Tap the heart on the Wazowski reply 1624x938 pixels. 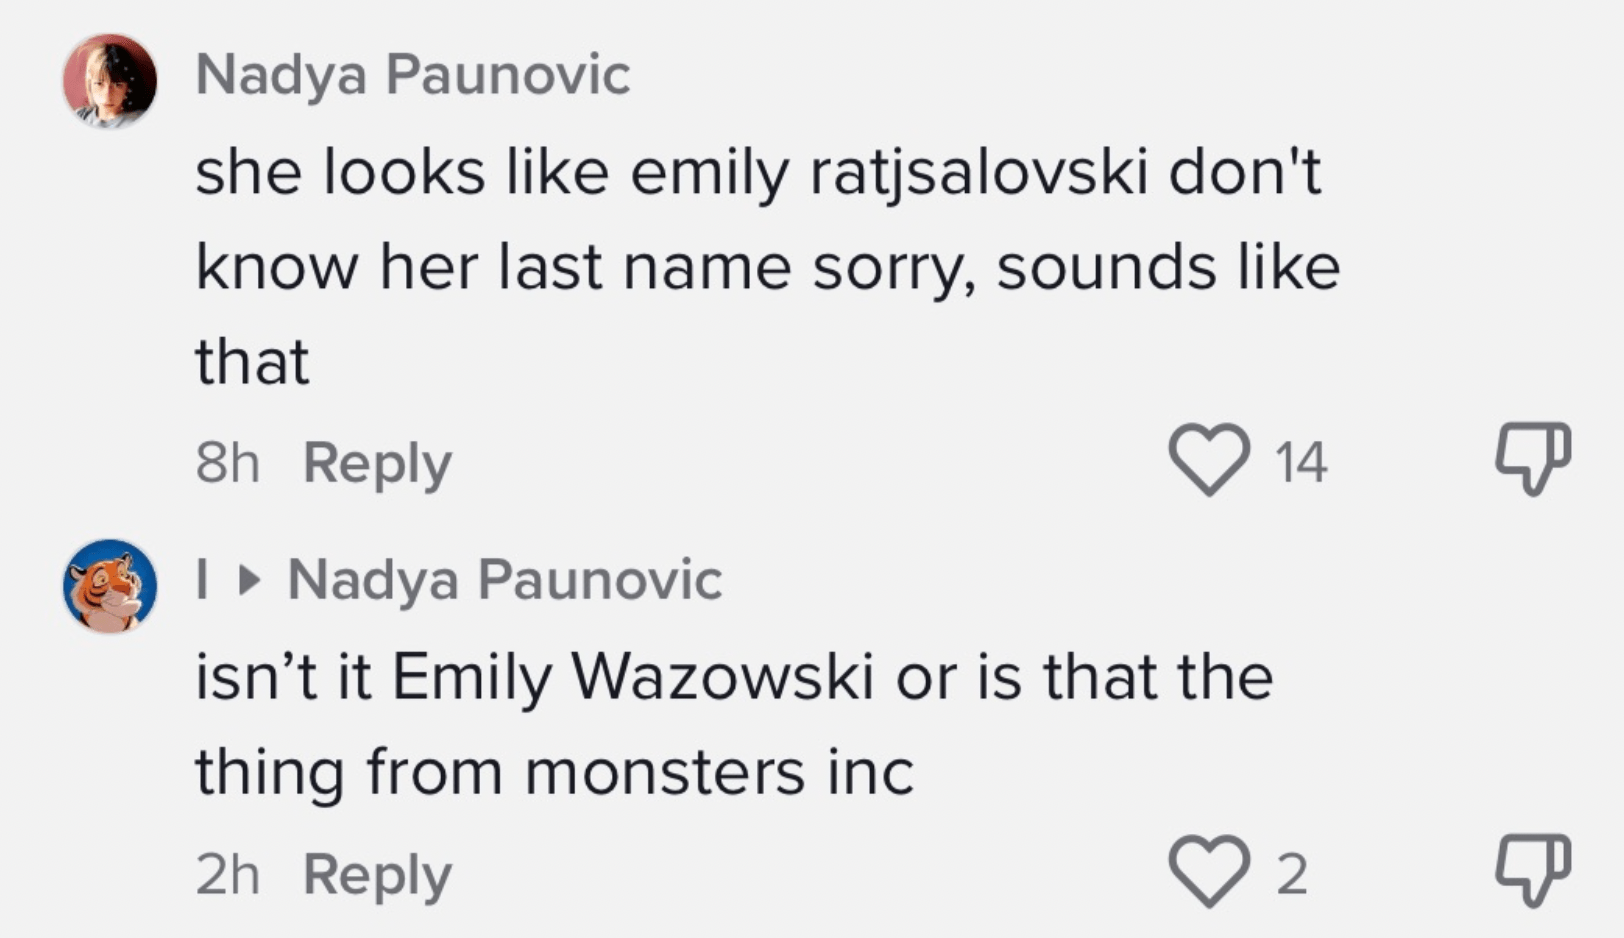1209,872
